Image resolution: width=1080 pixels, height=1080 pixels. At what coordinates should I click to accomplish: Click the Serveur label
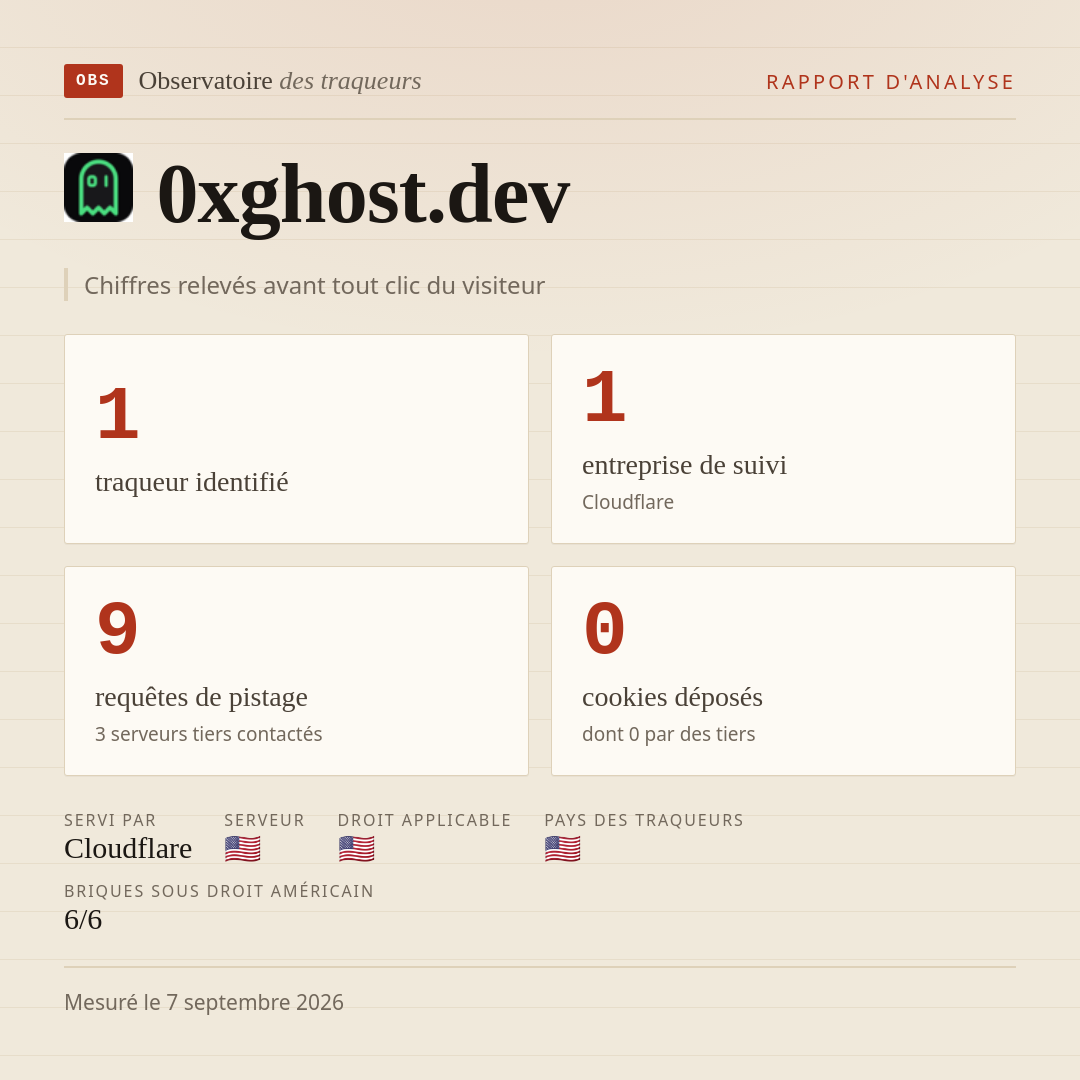pyautogui.click(x=264, y=820)
